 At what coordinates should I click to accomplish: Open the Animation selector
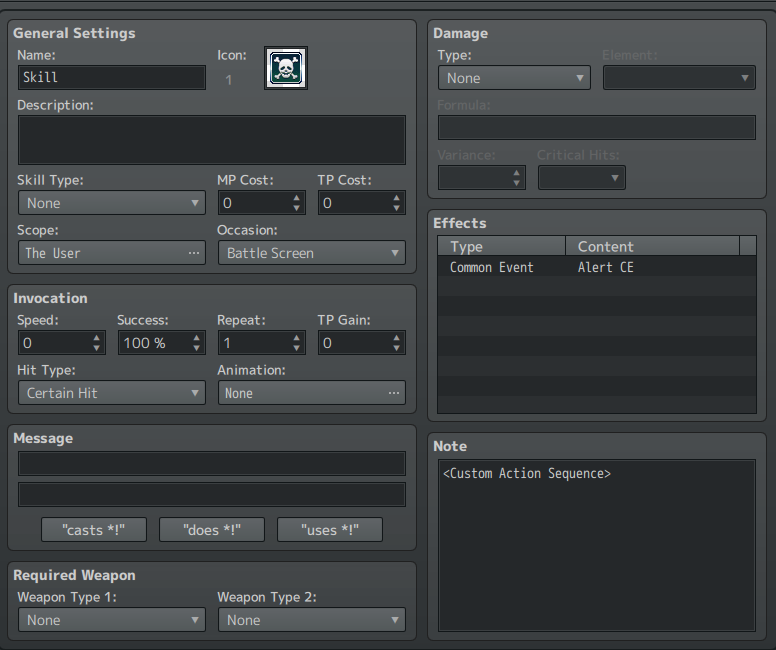[x=312, y=393]
